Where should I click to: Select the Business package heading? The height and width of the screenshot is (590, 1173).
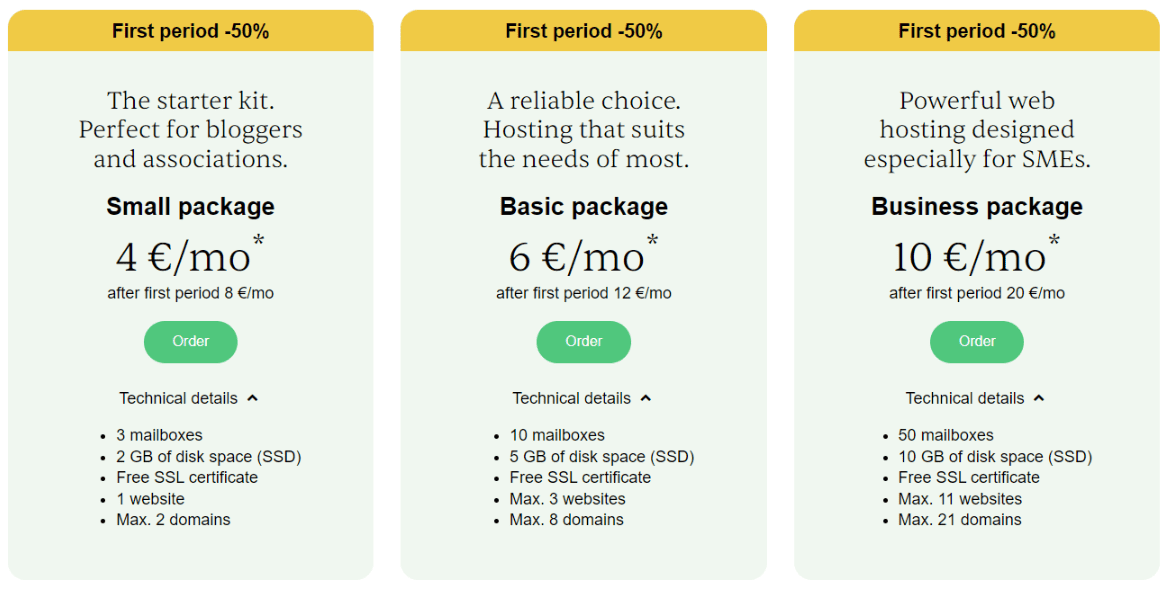977,206
